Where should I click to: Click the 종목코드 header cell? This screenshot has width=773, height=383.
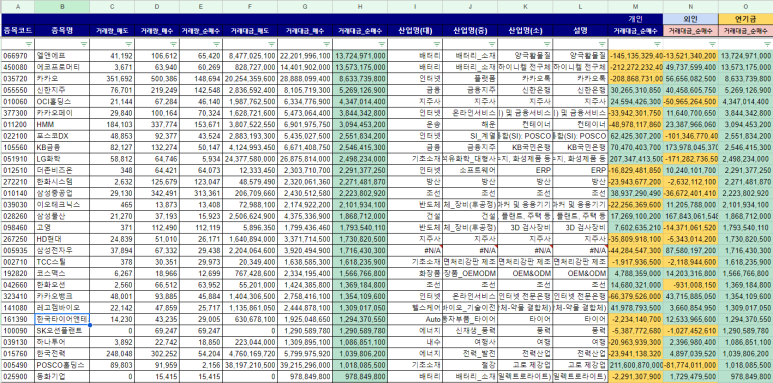point(18,31)
